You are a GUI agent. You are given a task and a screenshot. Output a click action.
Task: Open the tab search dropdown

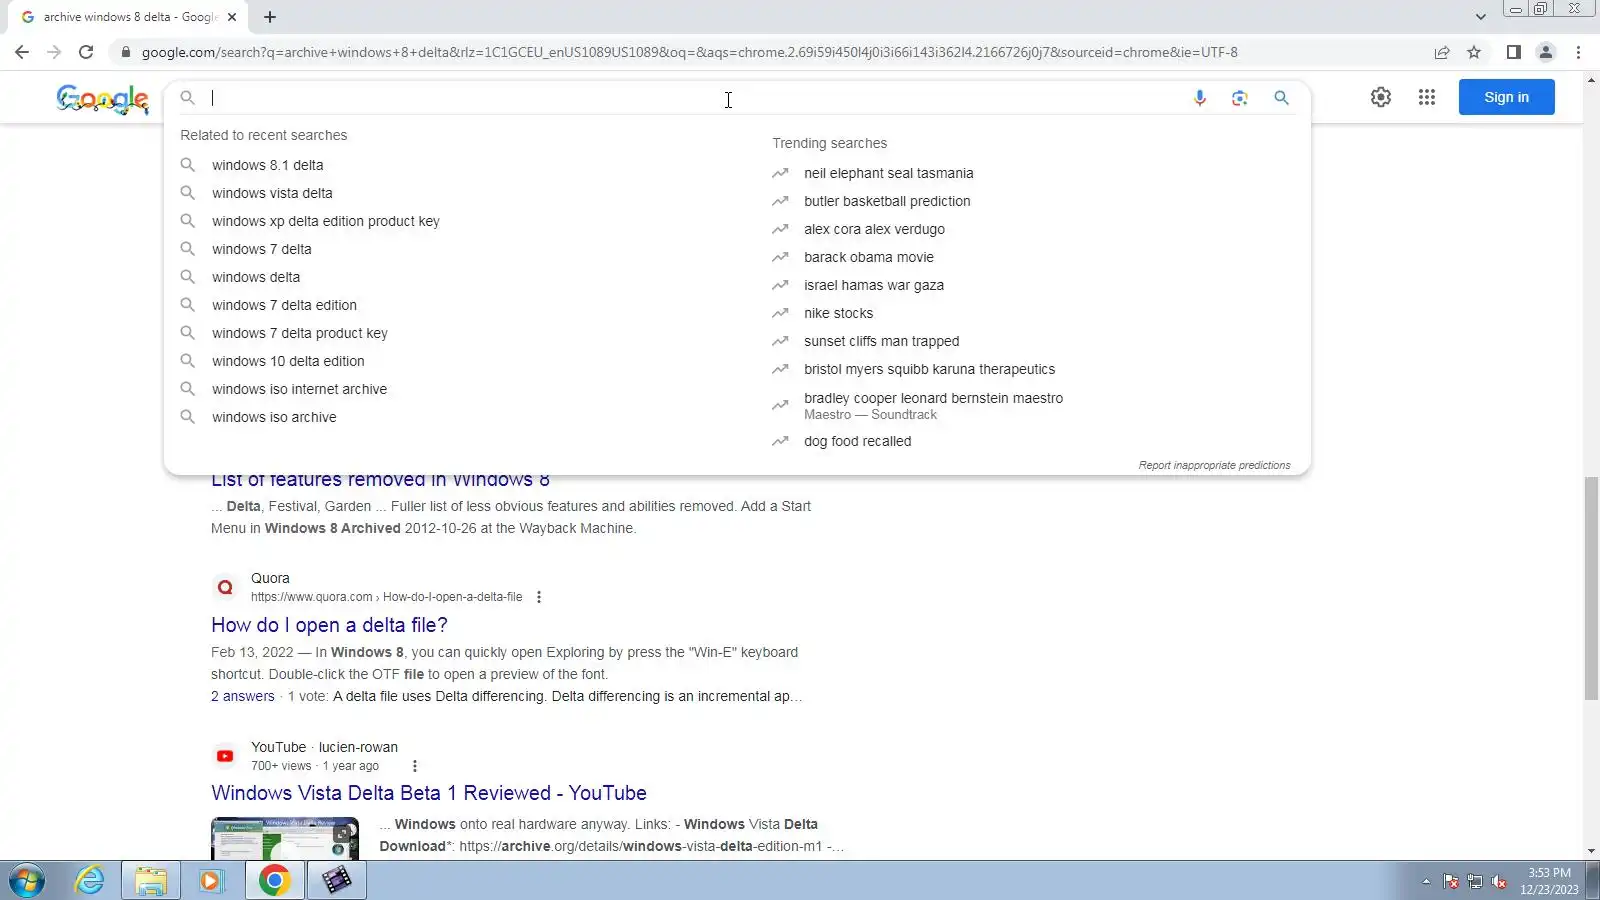[1481, 17]
